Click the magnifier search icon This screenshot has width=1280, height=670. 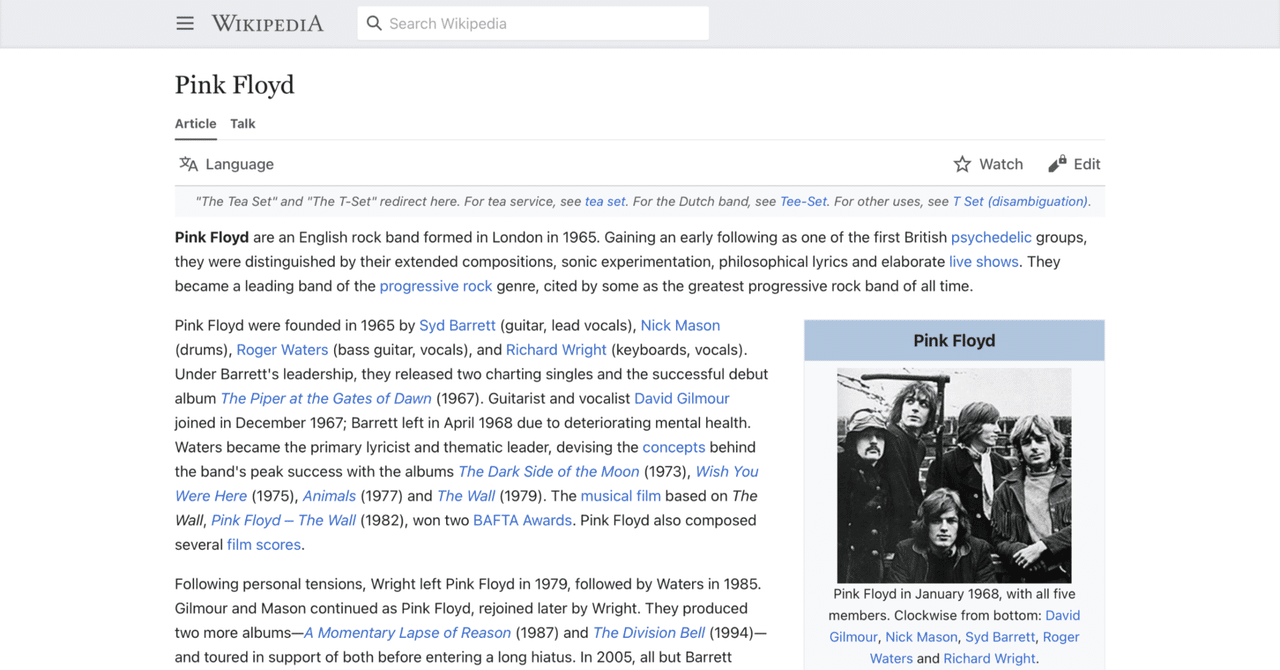pyautogui.click(x=374, y=23)
